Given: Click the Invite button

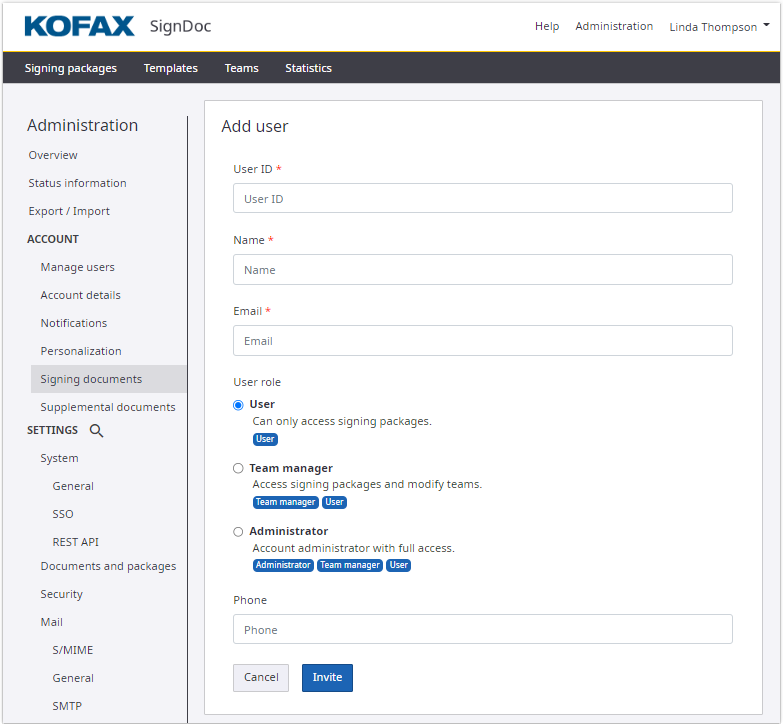Looking at the screenshot, I should tap(327, 678).
